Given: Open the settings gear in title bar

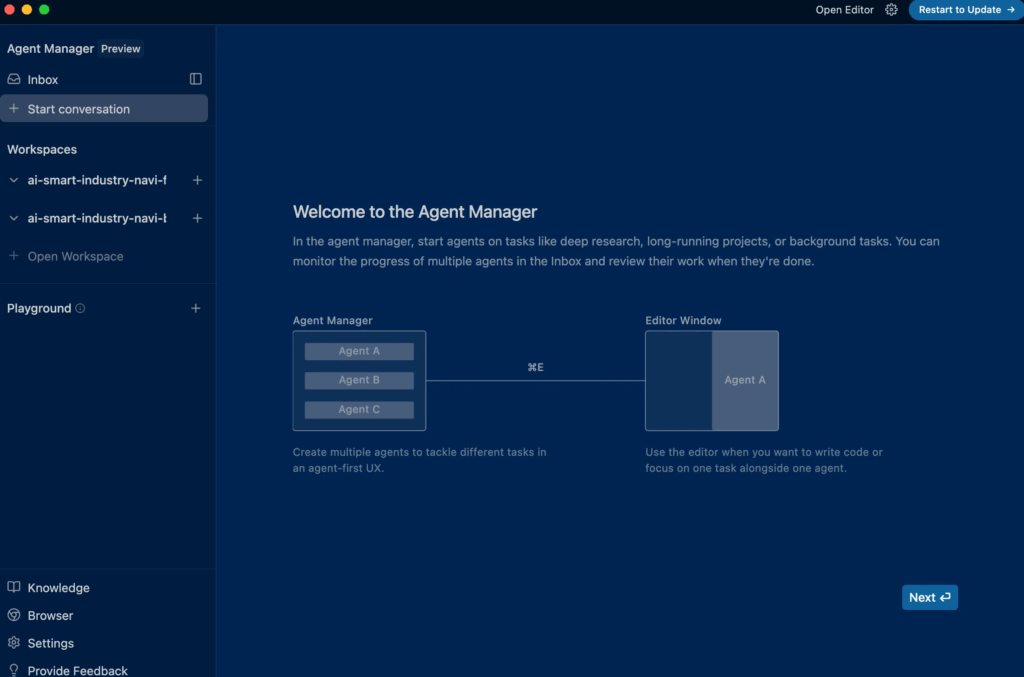Looking at the screenshot, I should 892,10.
